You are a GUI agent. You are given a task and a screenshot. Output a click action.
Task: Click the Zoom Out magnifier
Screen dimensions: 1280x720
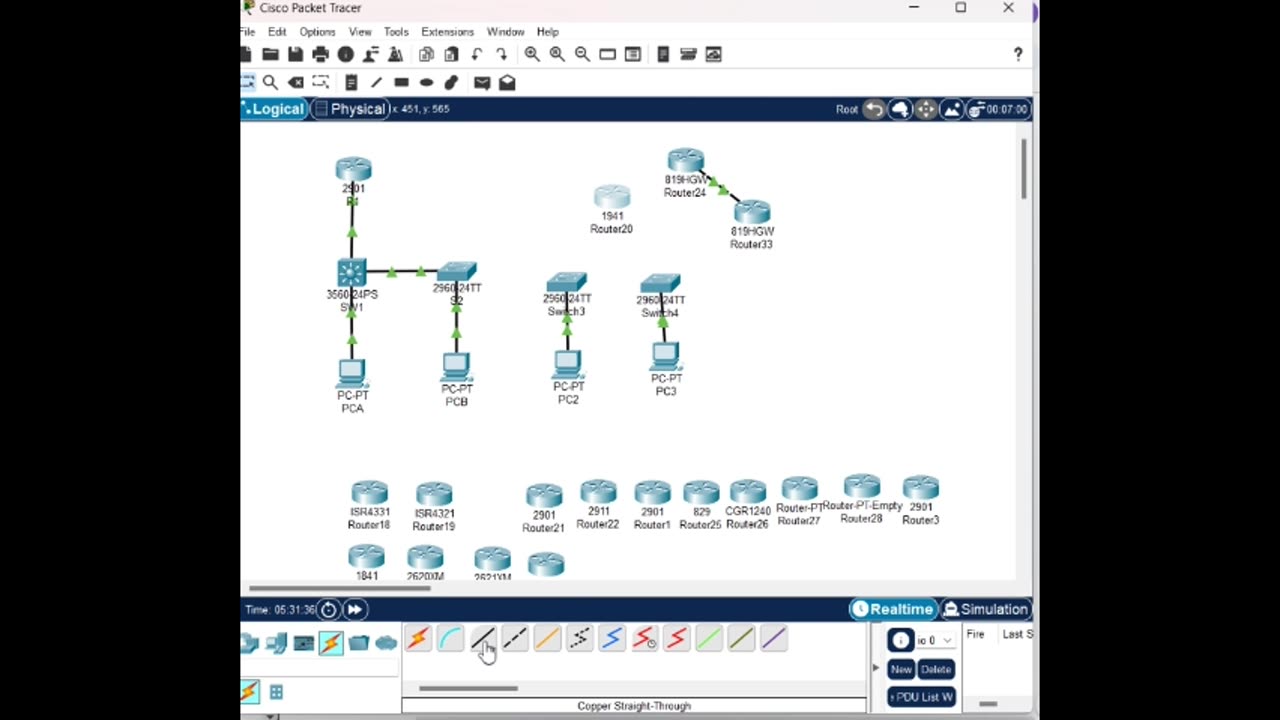(582, 54)
